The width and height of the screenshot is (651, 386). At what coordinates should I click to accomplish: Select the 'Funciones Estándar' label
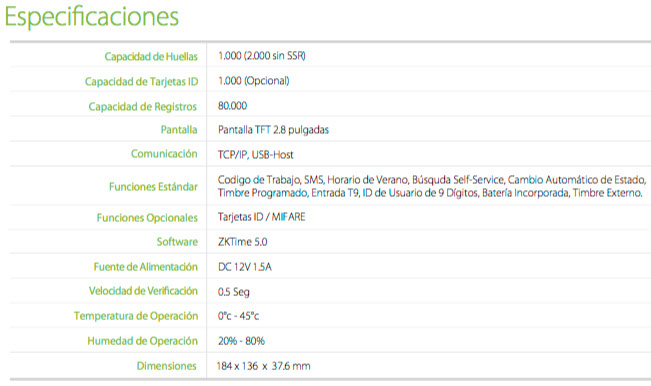(153, 187)
